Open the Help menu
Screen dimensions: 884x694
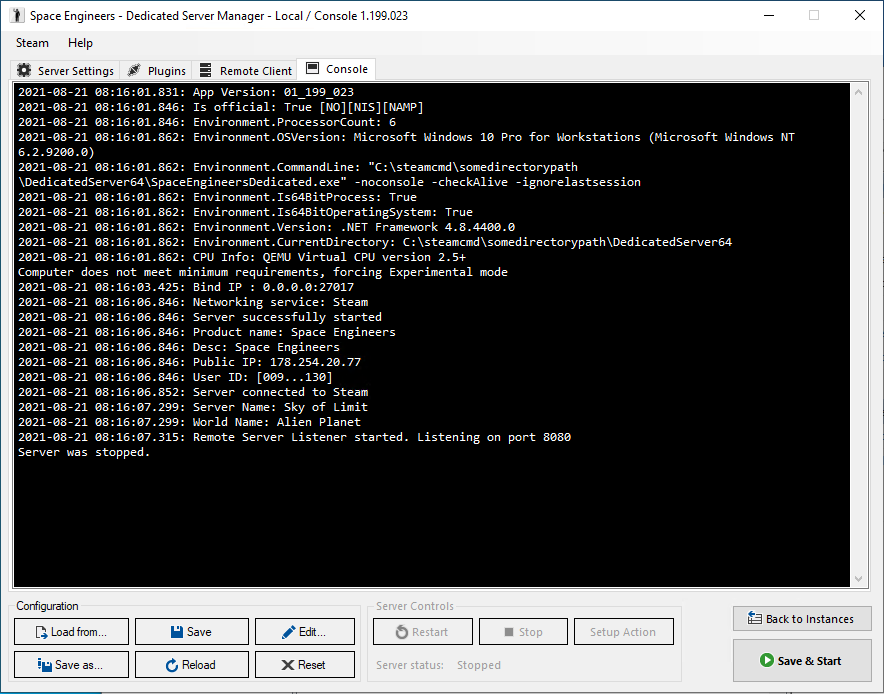click(80, 43)
